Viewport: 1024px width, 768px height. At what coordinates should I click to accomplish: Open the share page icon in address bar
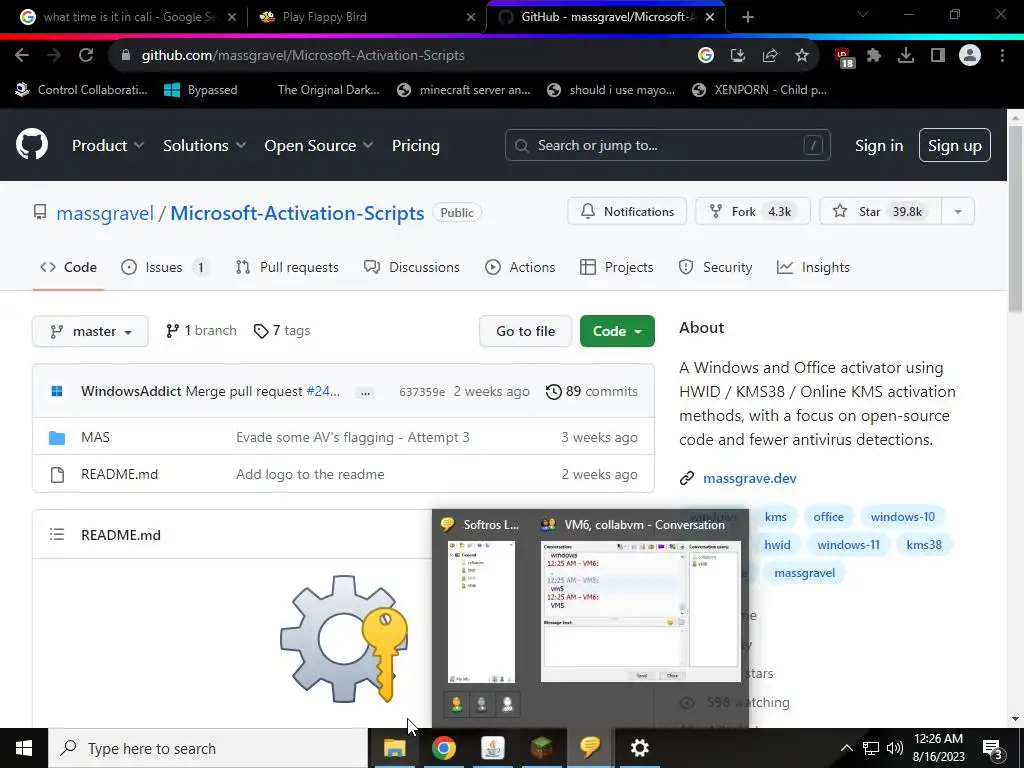click(770, 56)
